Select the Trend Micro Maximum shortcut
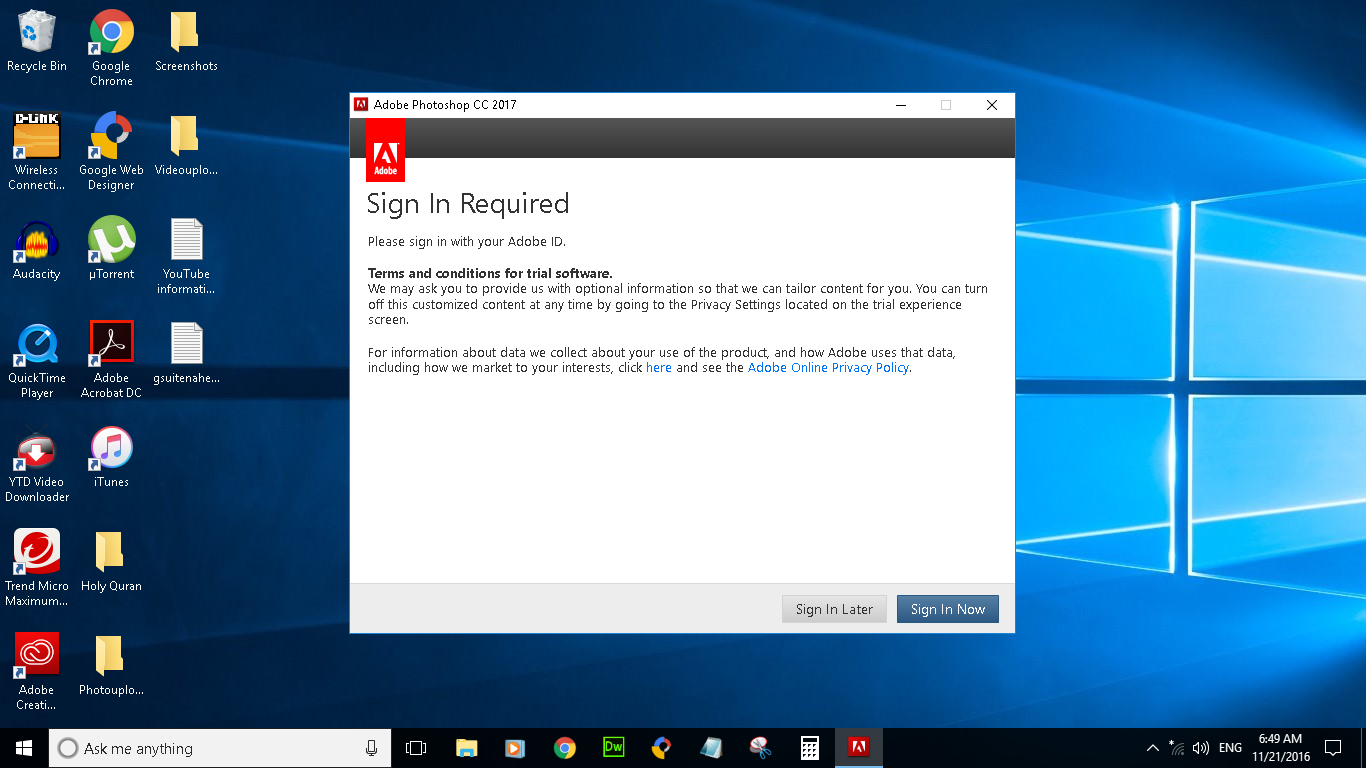The width and height of the screenshot is (1366, 768). pos(37,568)
